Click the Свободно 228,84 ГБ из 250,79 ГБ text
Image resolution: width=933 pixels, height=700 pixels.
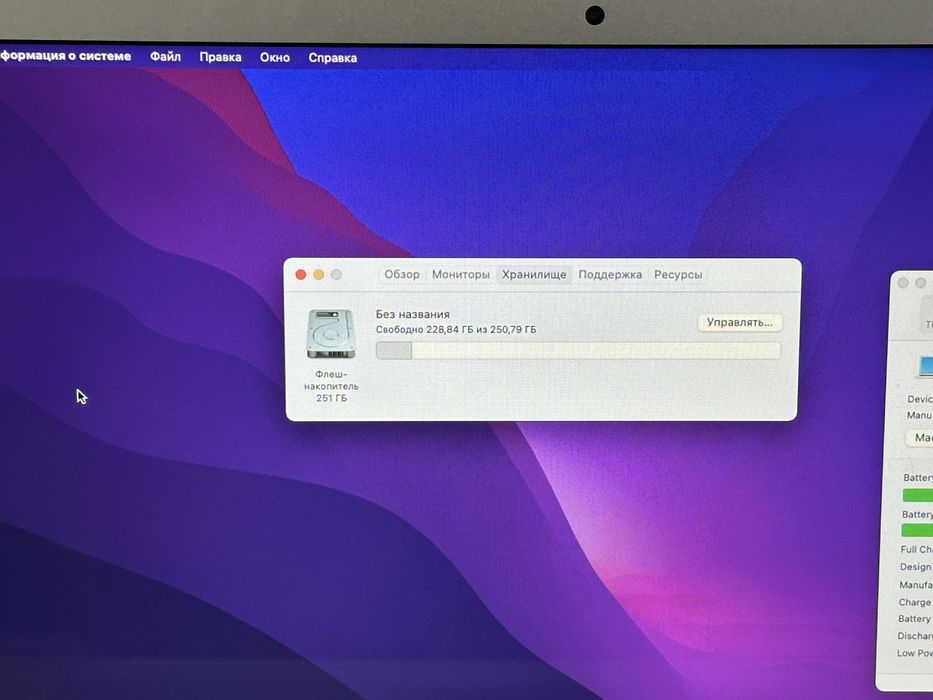coord(456,329)
